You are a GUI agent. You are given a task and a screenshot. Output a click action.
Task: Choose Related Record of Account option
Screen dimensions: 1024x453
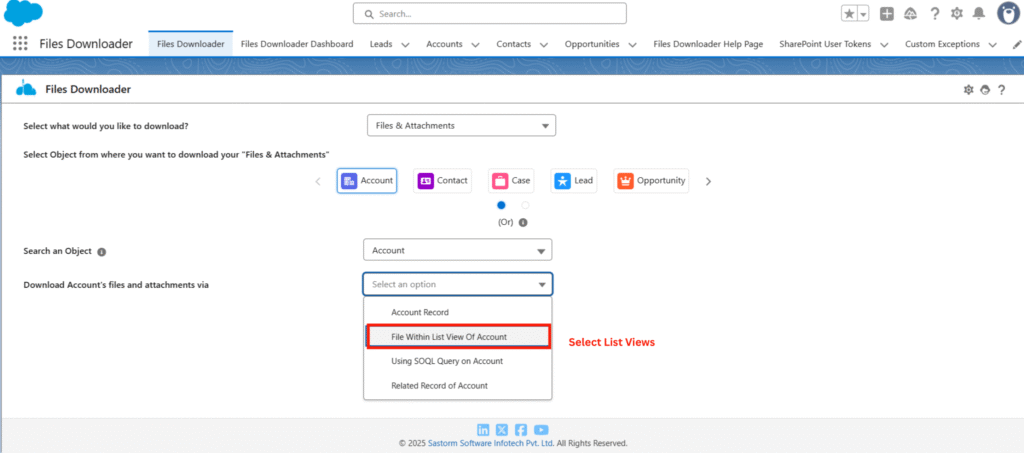458,386
